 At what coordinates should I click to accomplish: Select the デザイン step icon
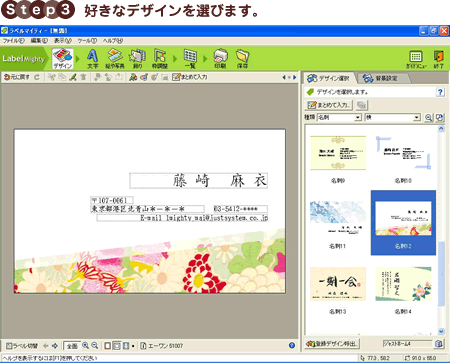[62, 59]
